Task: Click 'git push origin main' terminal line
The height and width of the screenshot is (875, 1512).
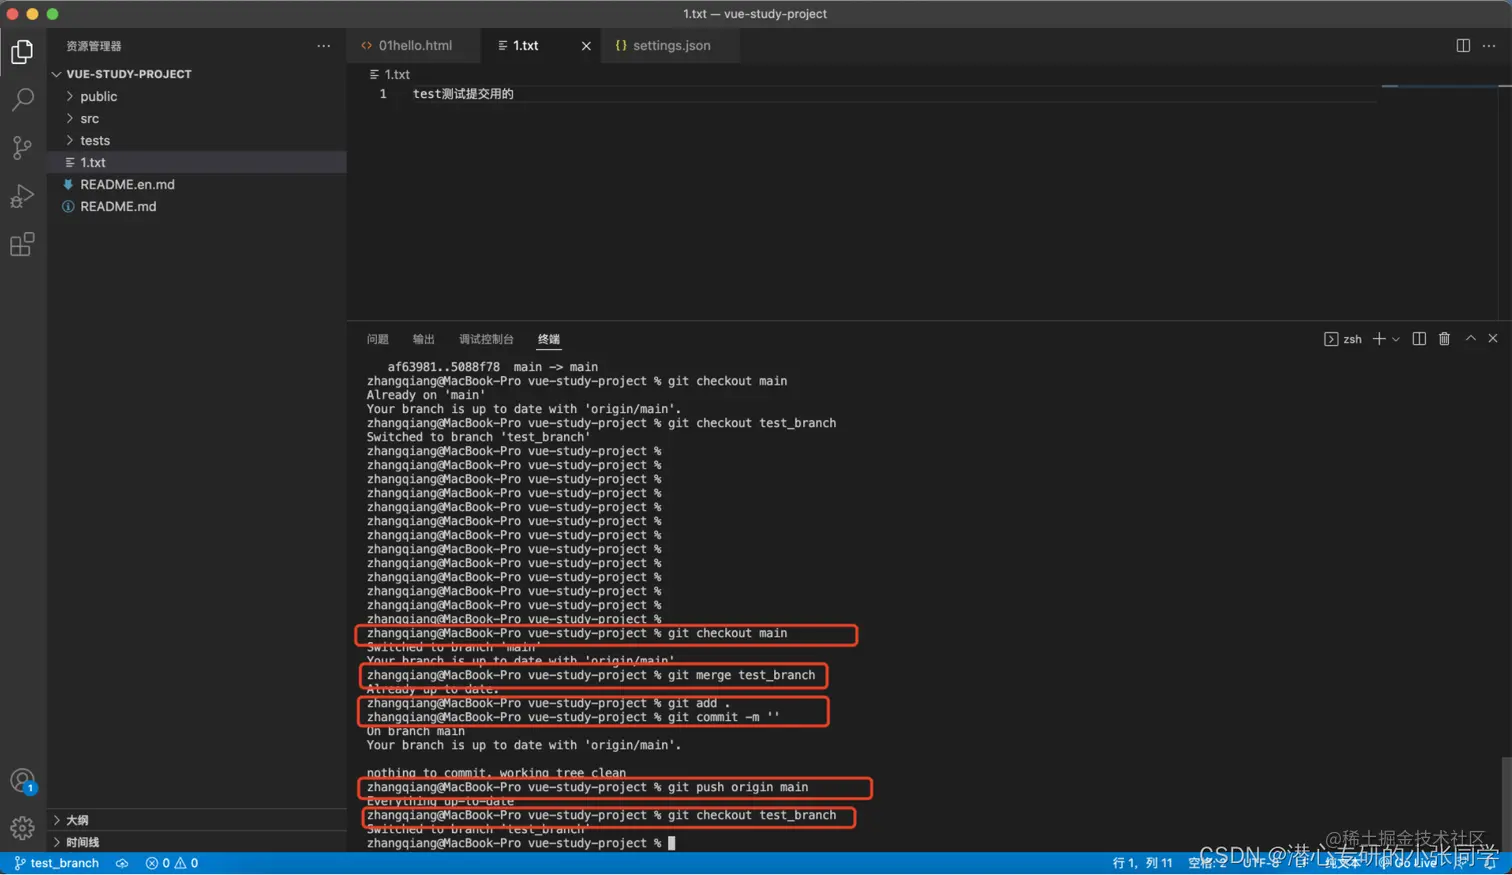Action: tap(587, 787)
